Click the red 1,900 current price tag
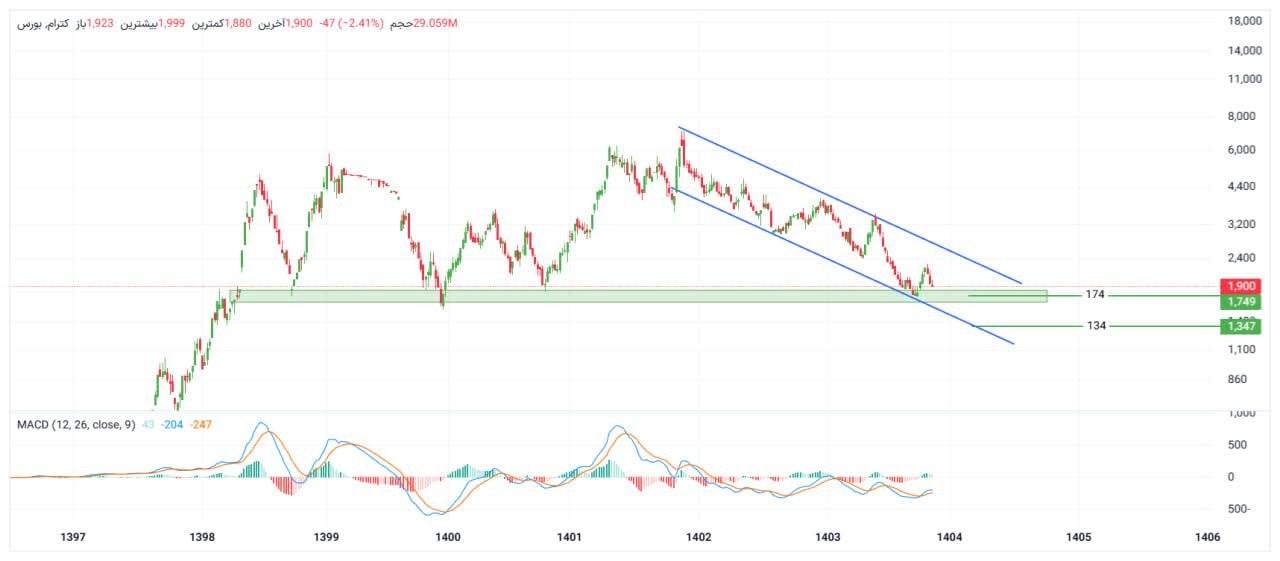 tap(1238, 286)
